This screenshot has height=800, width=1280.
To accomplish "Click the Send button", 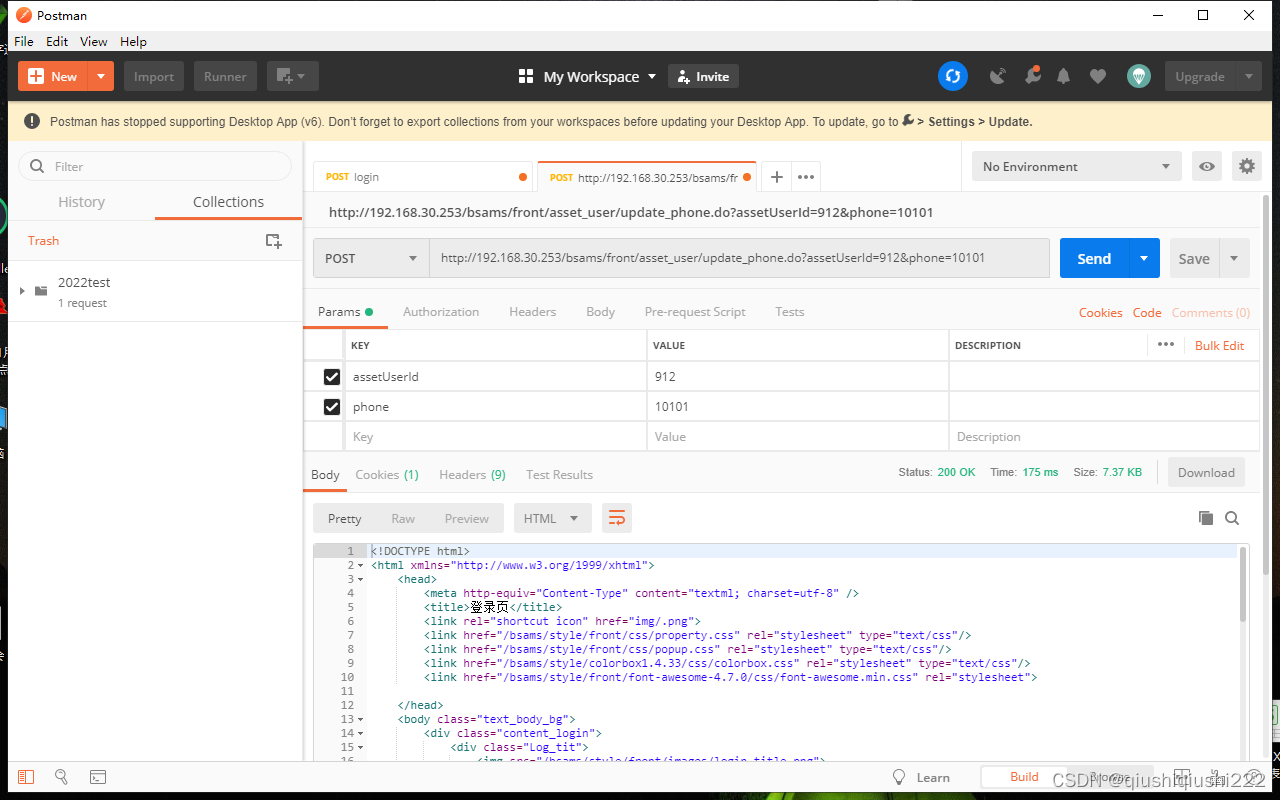I will [1094, 258].
